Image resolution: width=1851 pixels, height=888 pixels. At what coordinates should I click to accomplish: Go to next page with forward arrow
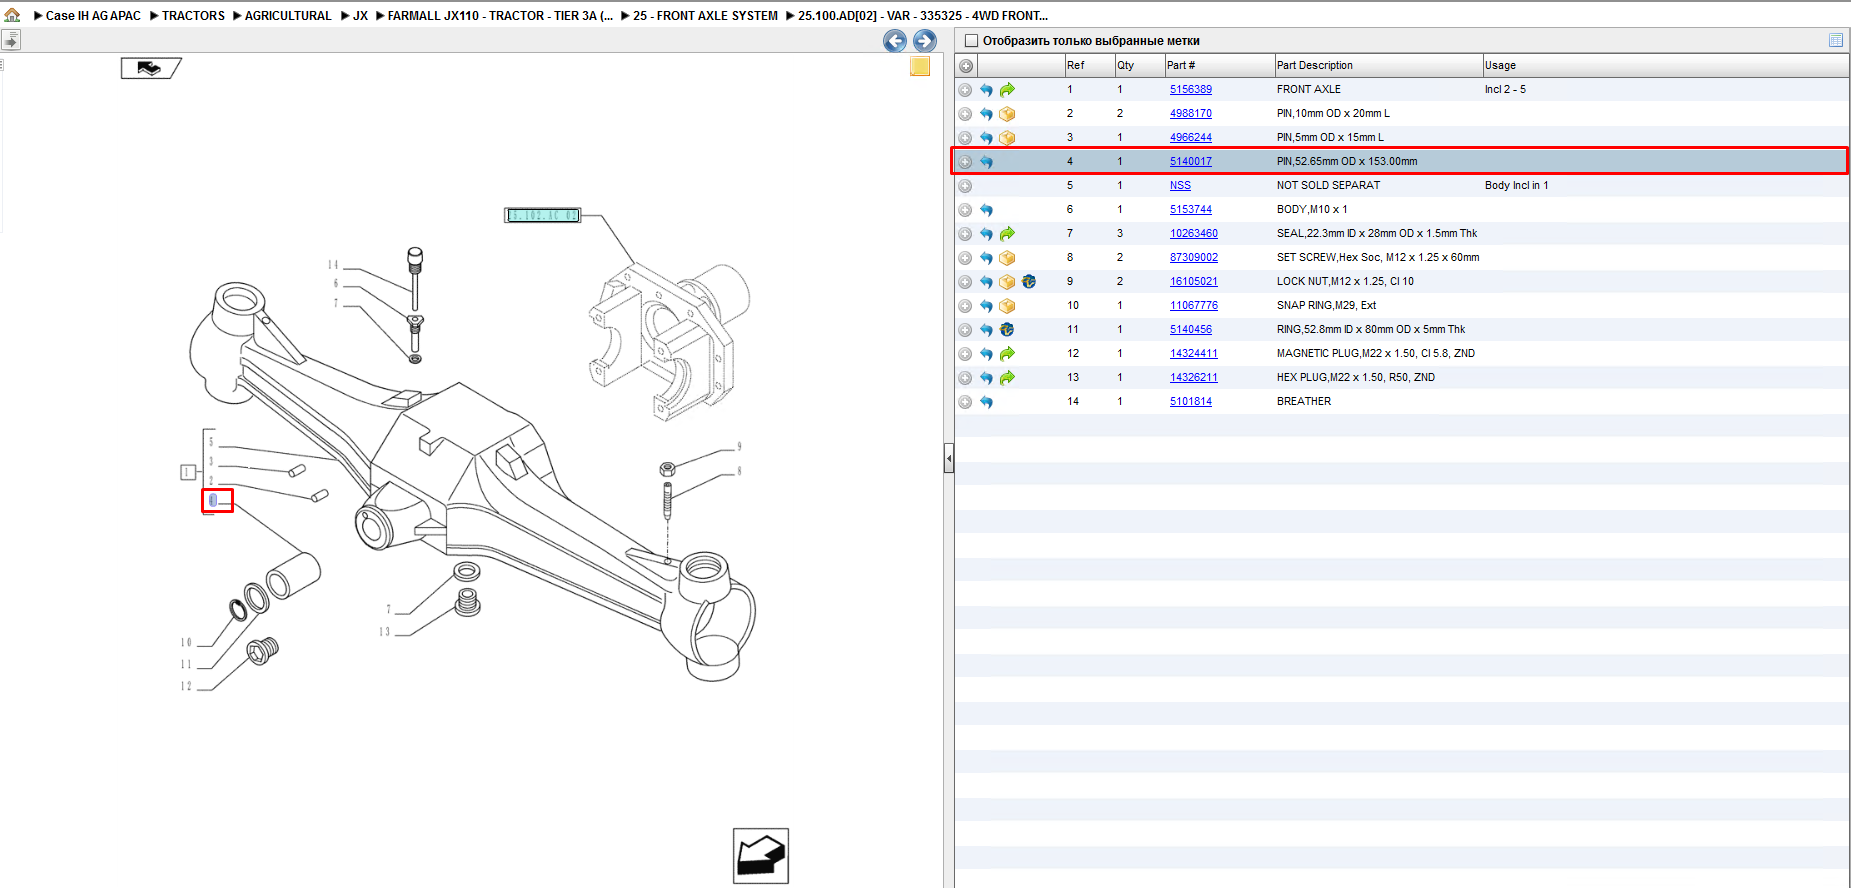(925, 41)
